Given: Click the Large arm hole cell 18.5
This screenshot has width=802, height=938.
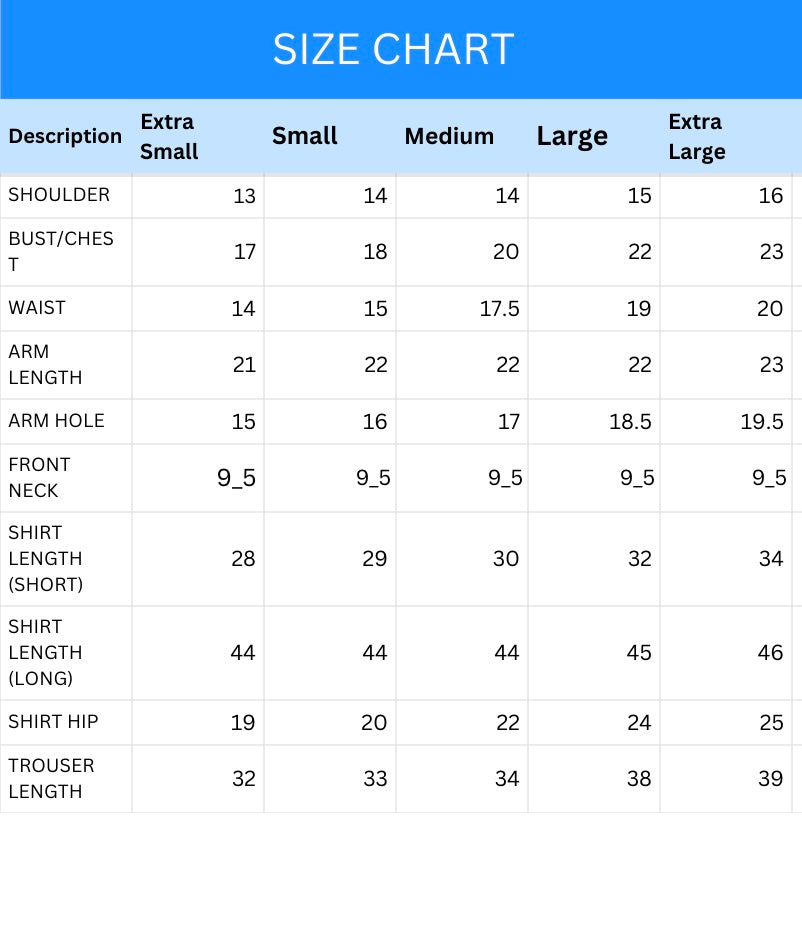Looking at the screenshot, I should [630, 422].
